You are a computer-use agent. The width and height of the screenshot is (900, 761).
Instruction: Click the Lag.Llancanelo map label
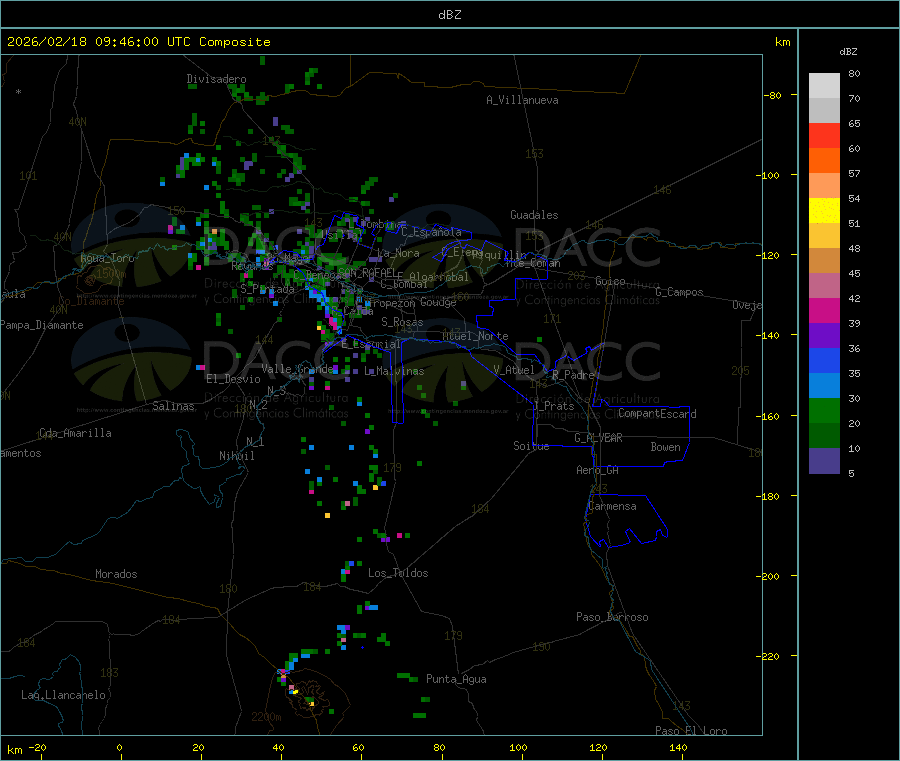63,695
